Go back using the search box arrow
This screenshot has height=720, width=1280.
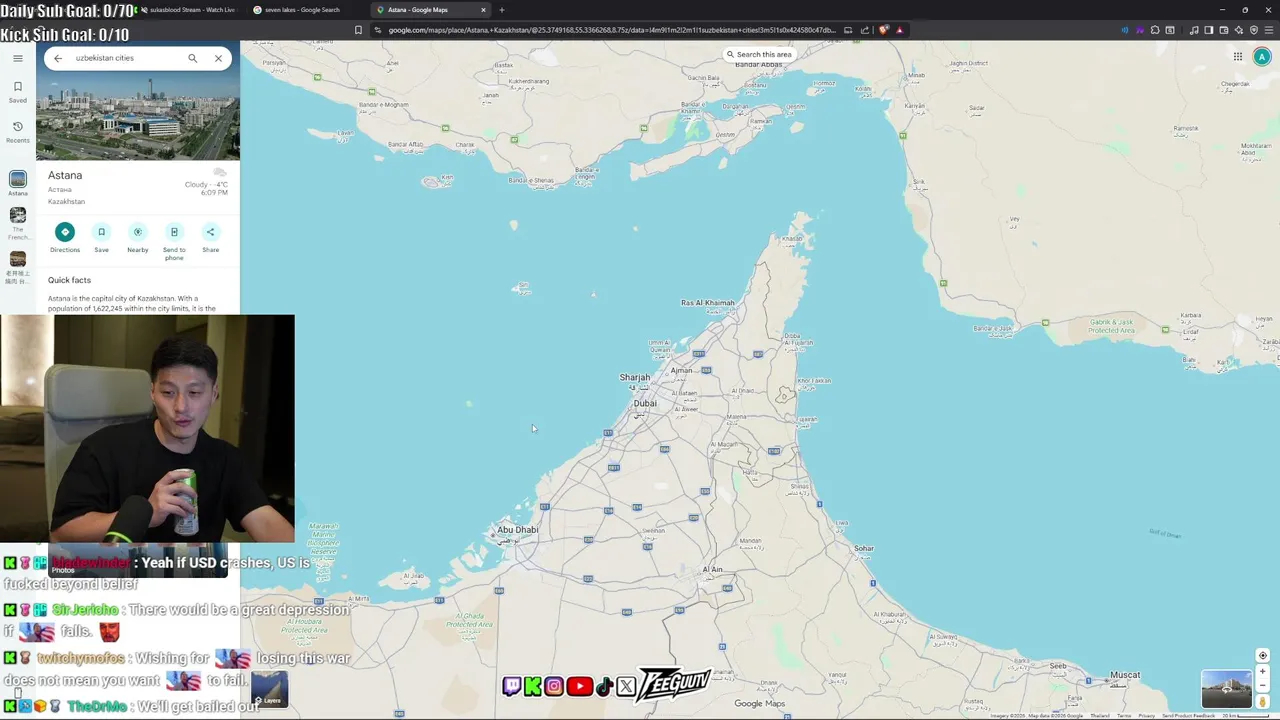click(x=58, y=58)
